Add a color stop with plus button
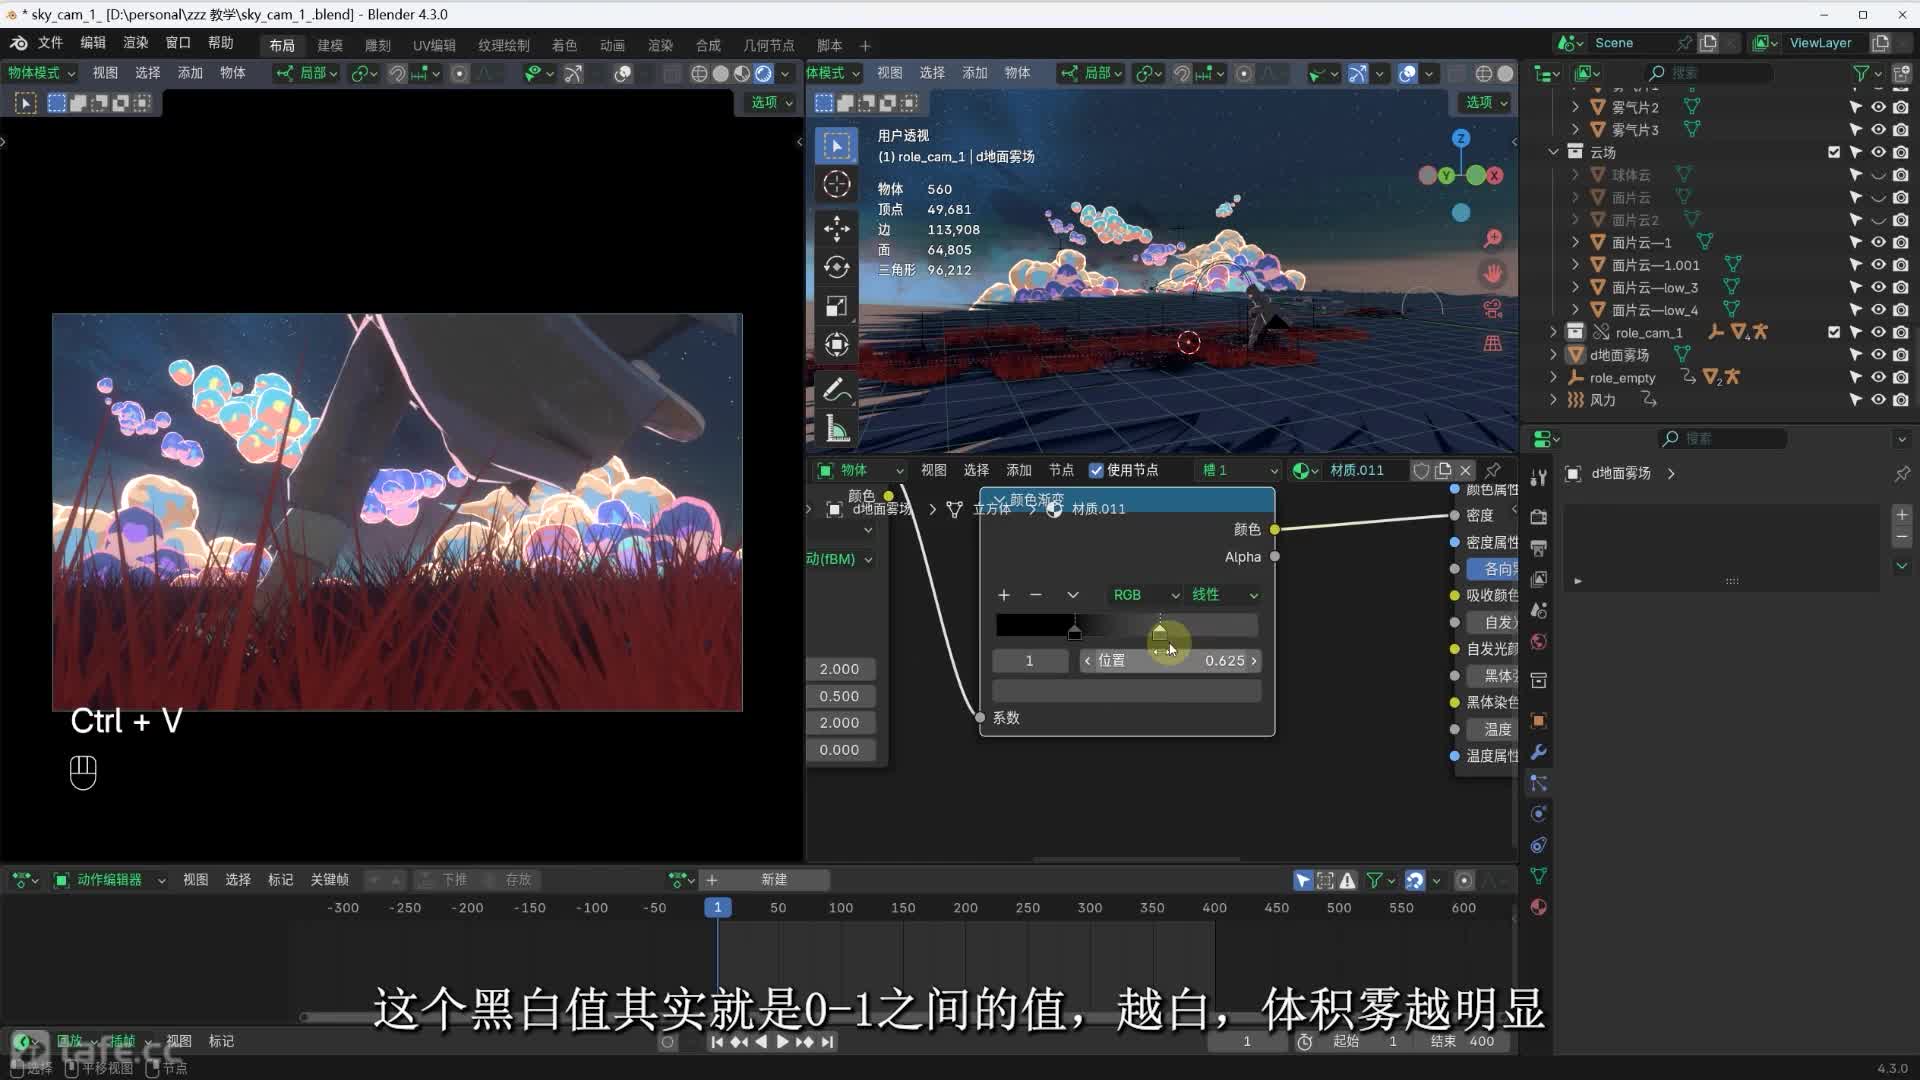The image size is (1920, 1080). tap(1004, 595)
